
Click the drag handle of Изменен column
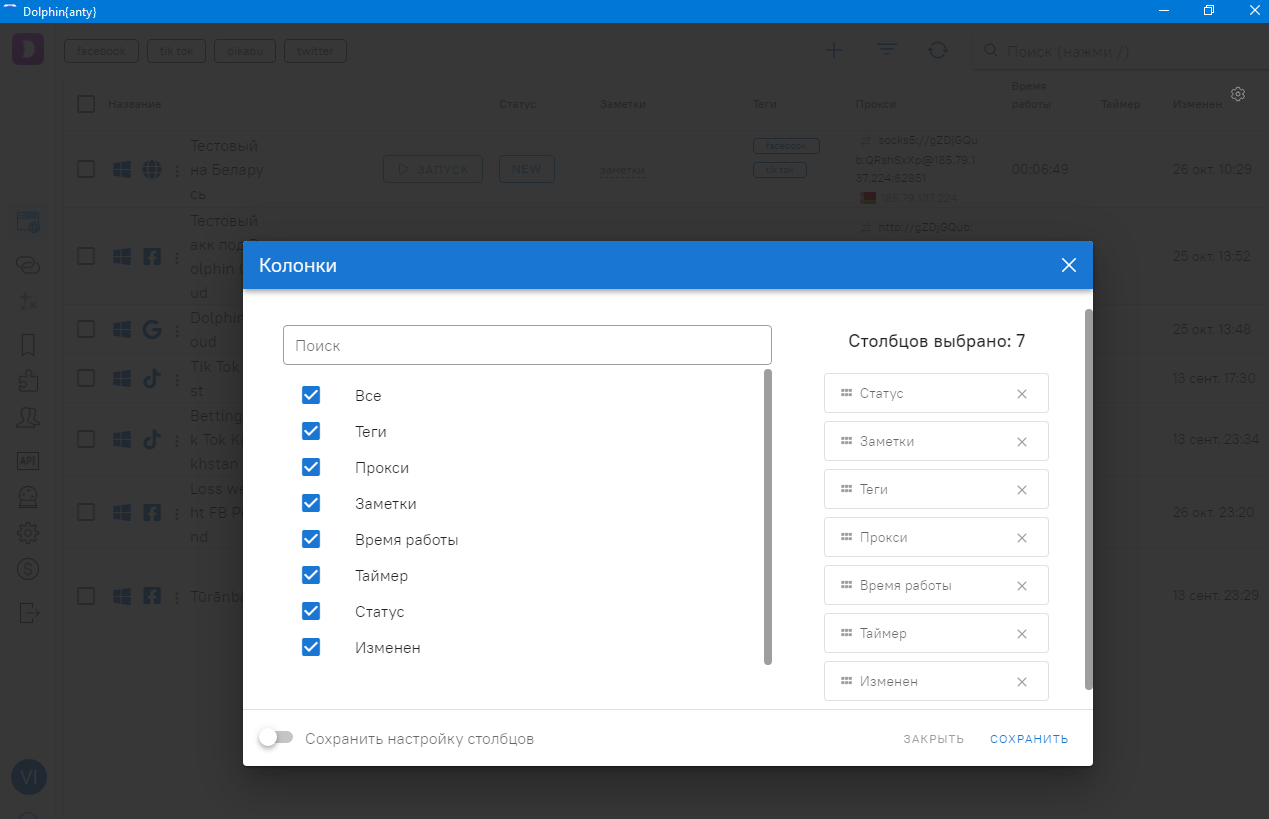tap(846, 681)
